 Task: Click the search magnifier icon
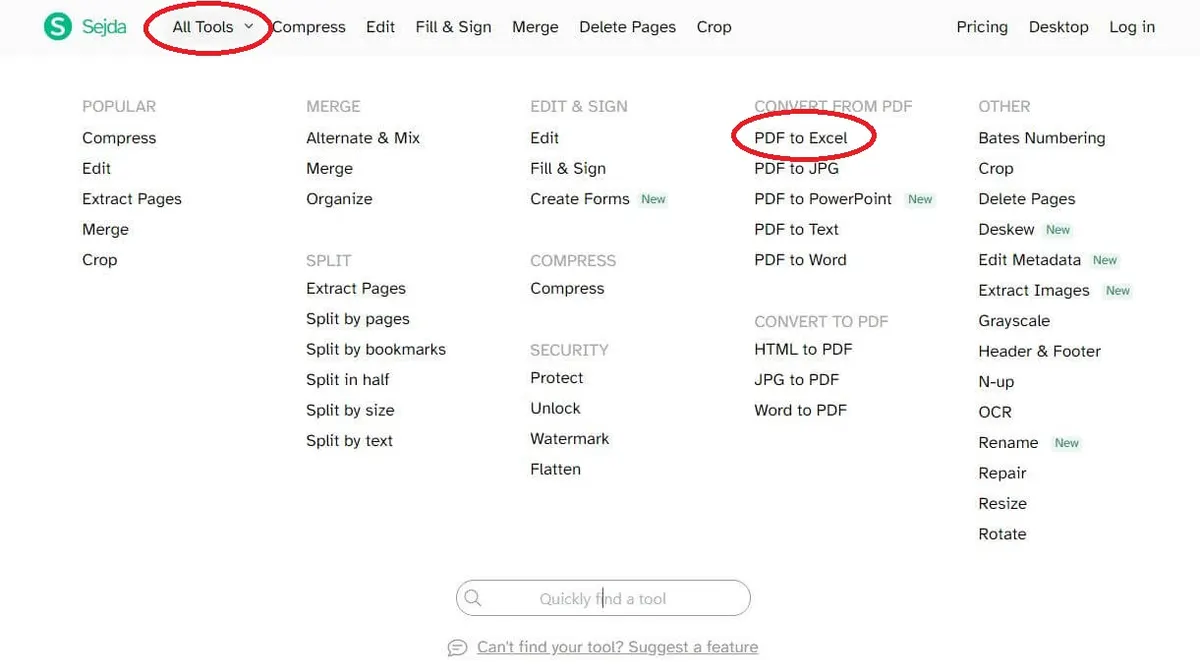pos(473,598)
